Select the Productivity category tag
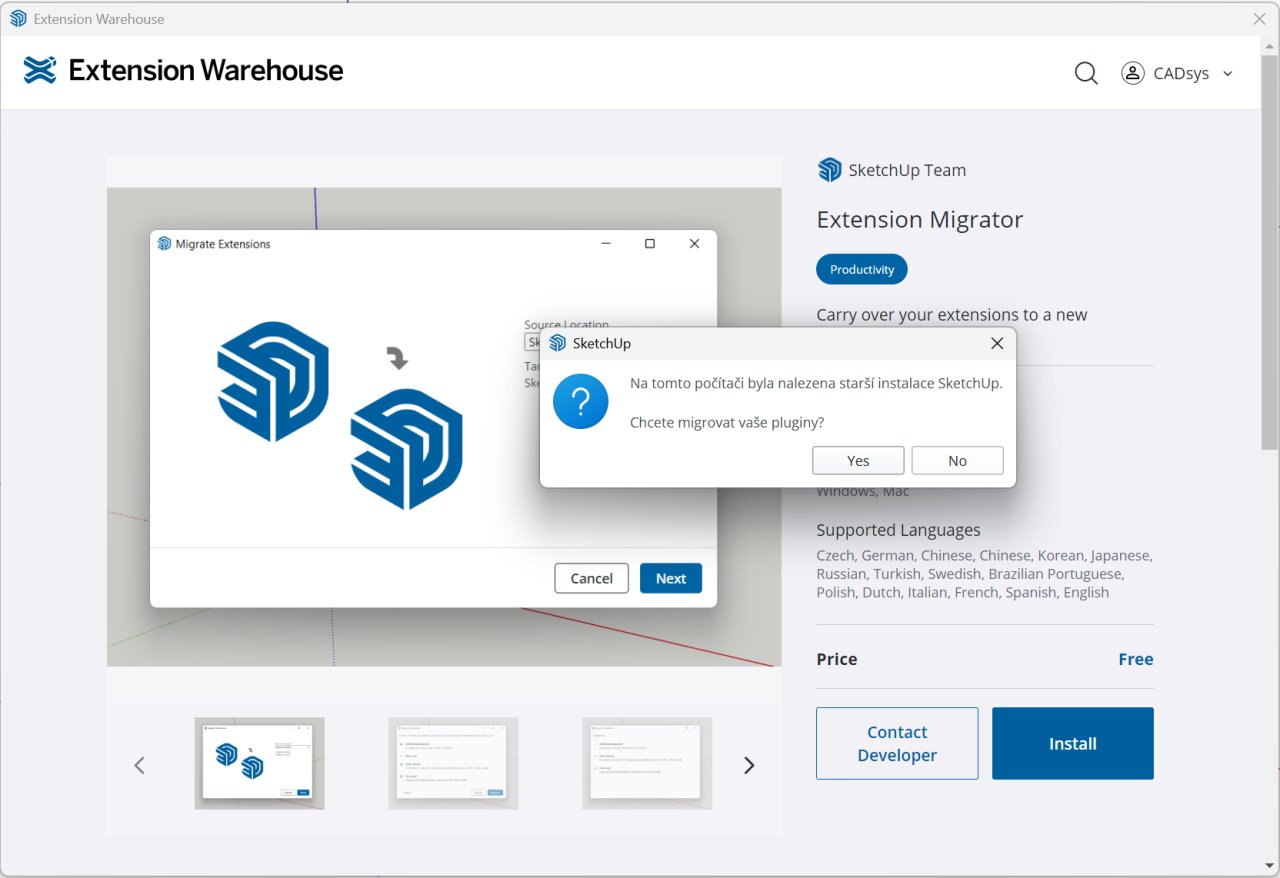 coord(861,269)
